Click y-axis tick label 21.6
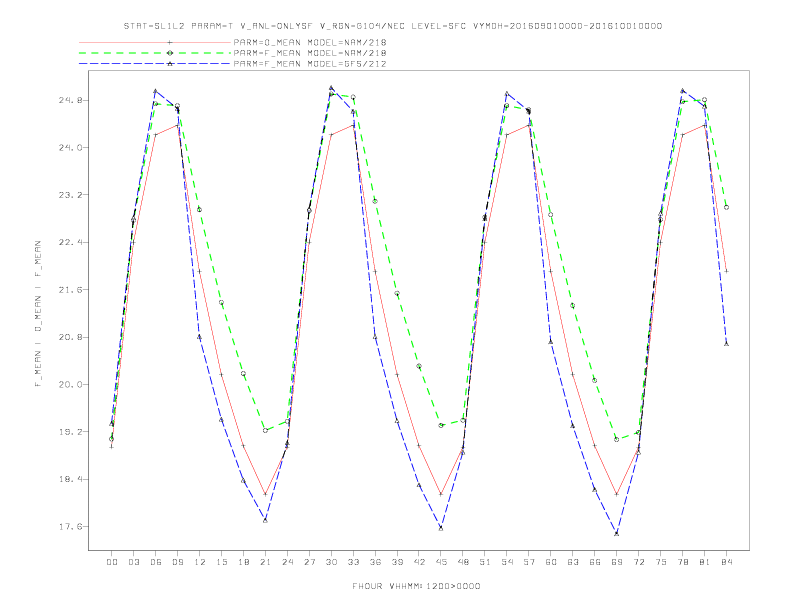The image size is (792, 612). tap(71, 290)
